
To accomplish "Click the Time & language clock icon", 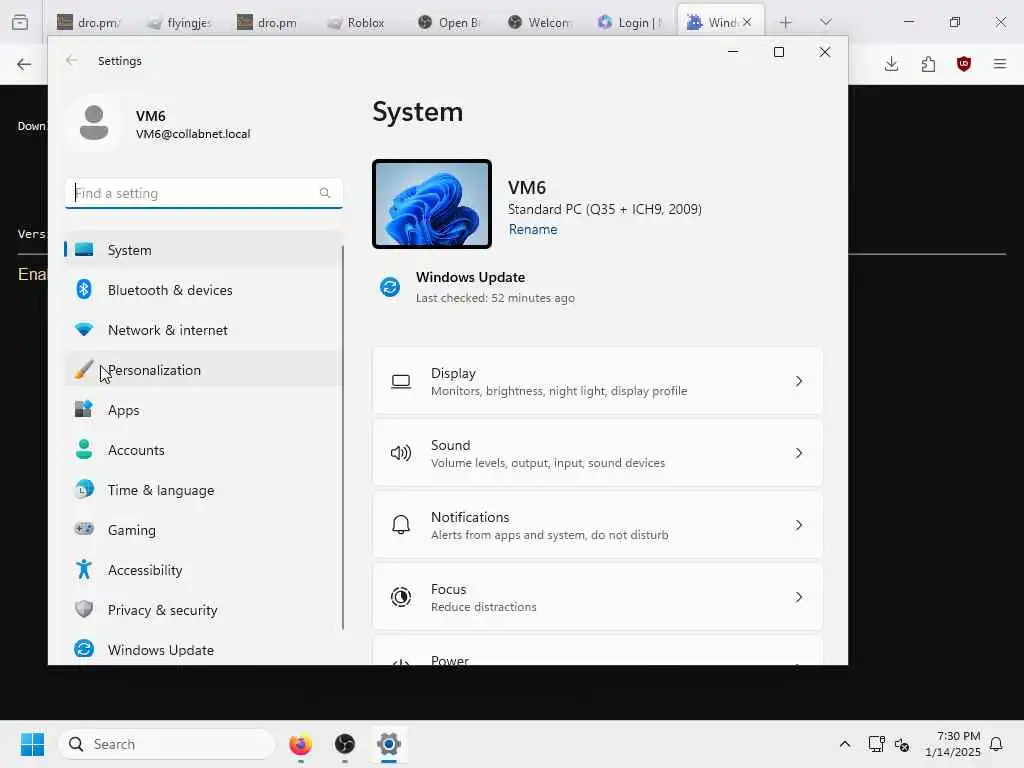I will point(84,489).
